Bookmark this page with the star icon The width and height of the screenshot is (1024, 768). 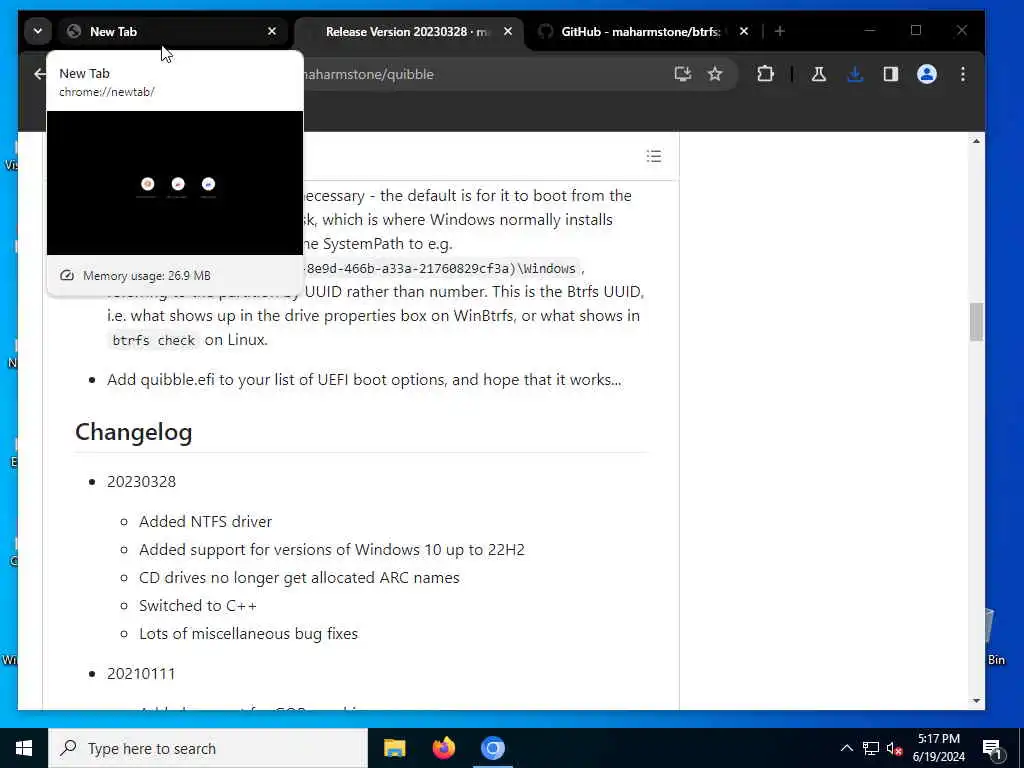coord(715,74)
